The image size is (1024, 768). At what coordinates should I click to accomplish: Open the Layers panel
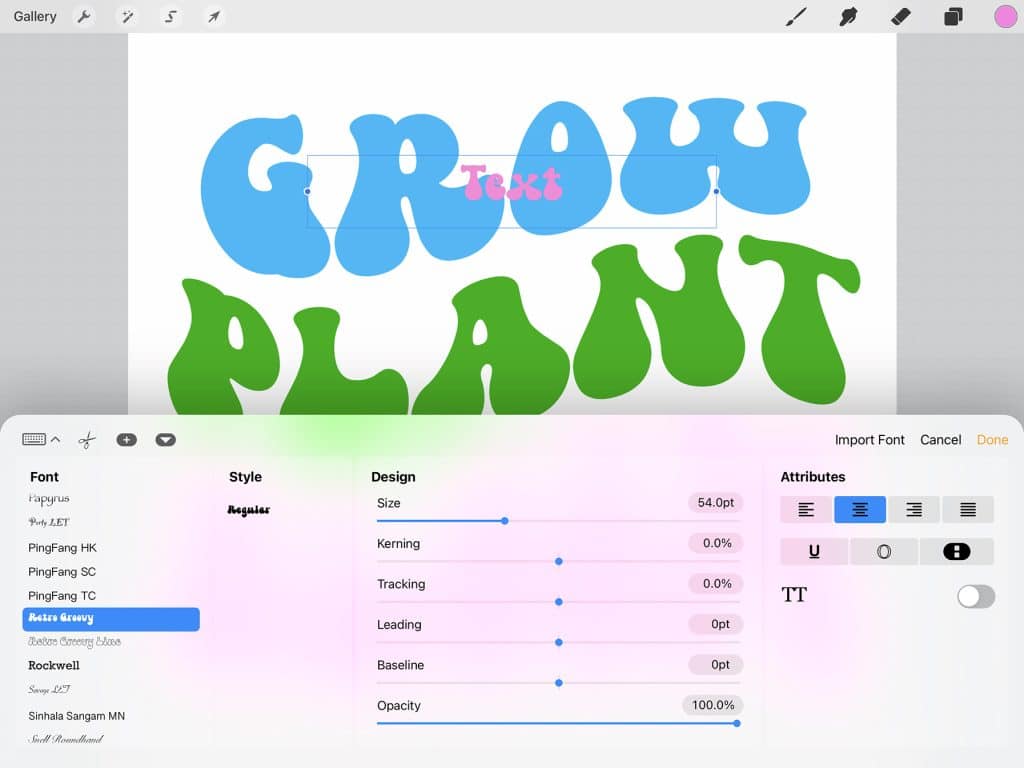pos(953,16)
